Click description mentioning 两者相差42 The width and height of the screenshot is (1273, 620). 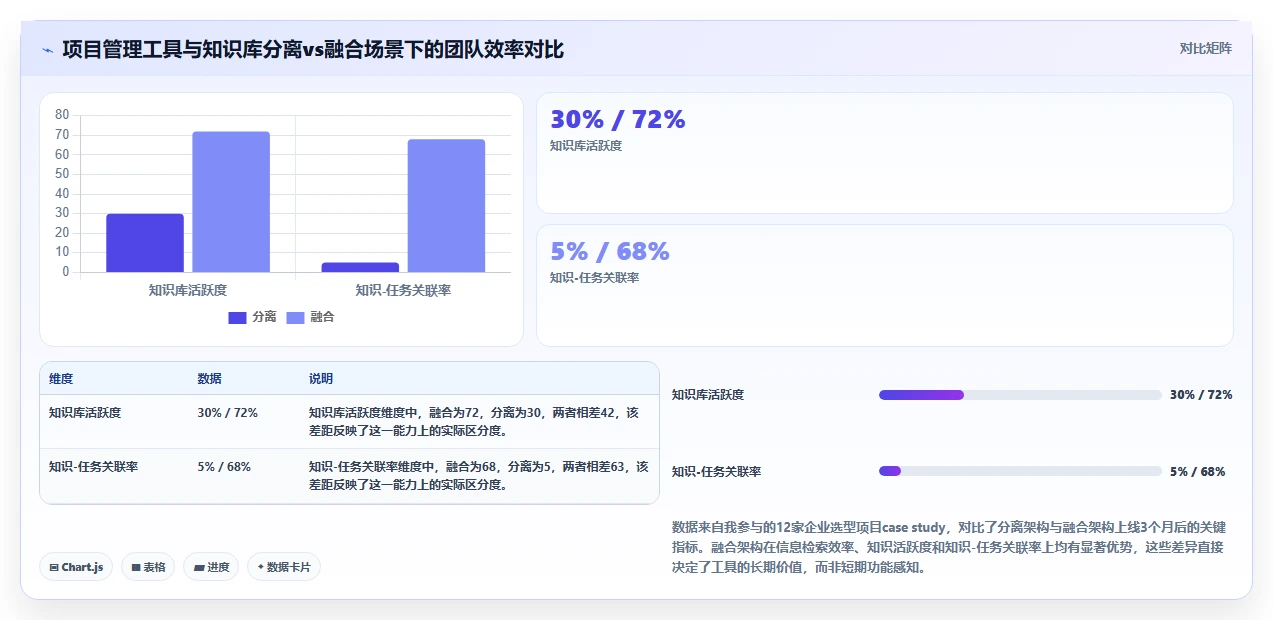click(474, 422)
